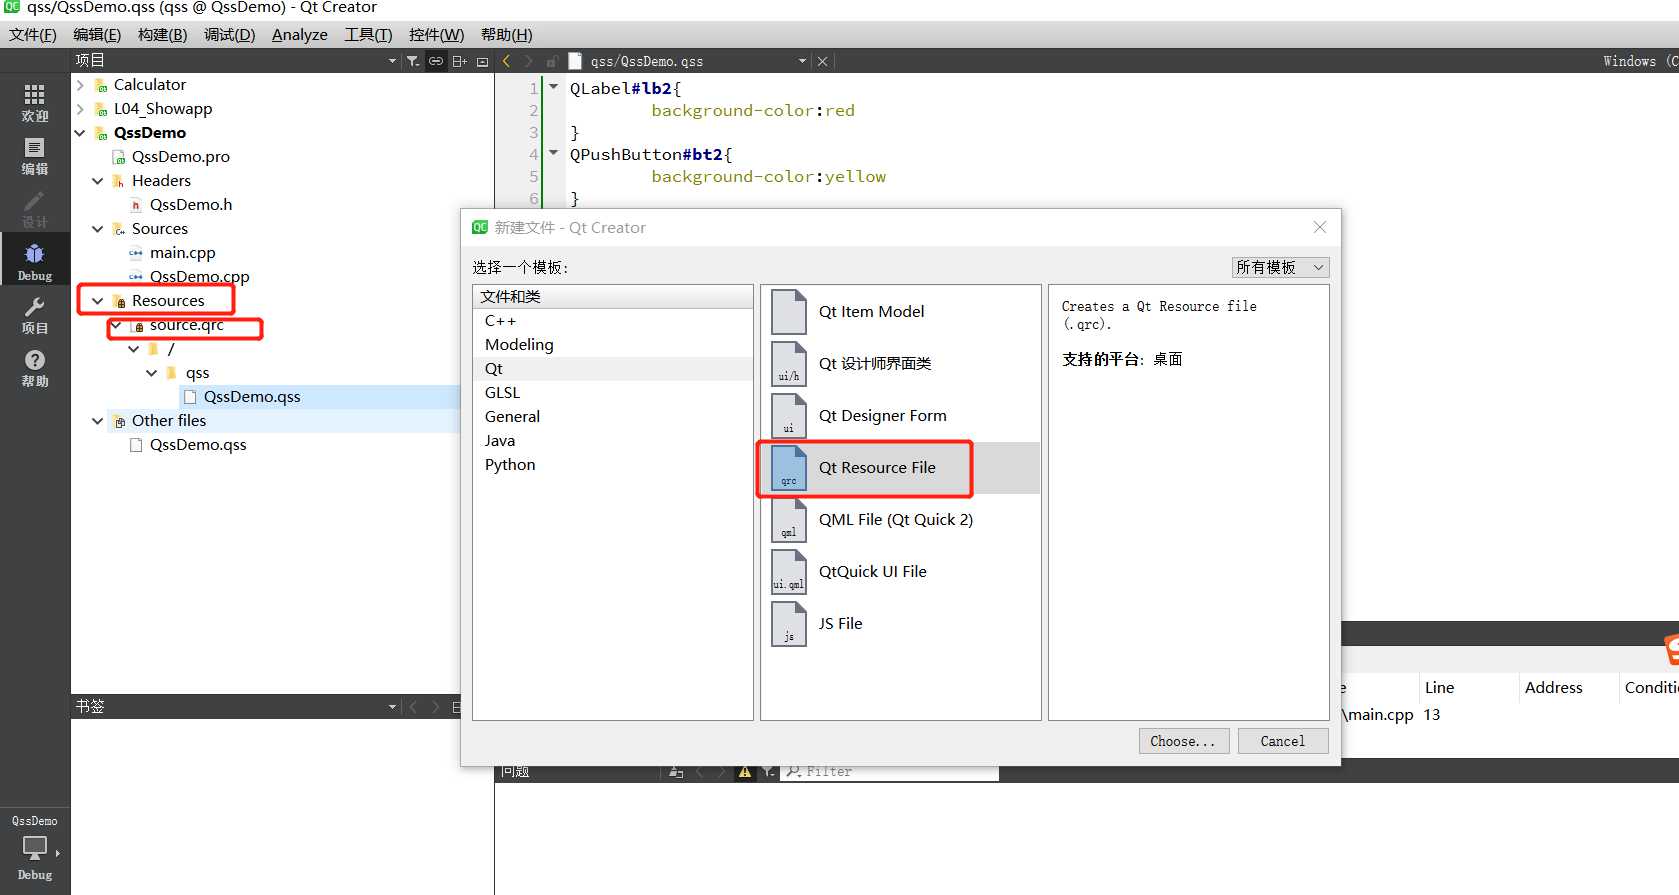This screenshot has width=1679, height=895.
Task: Expand the L04_Showapp project node
Action: (x=80, y=109)
